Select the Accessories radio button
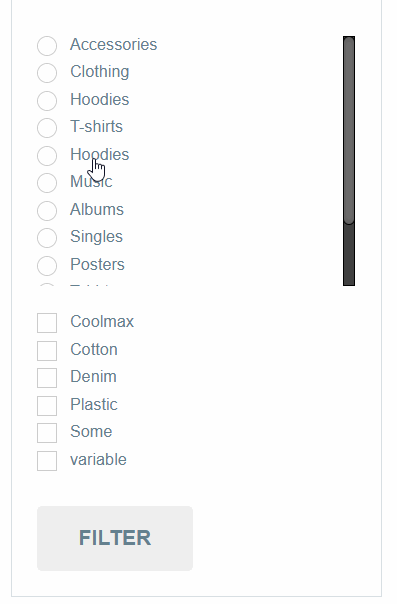397x604 pixels. (47, 46)
